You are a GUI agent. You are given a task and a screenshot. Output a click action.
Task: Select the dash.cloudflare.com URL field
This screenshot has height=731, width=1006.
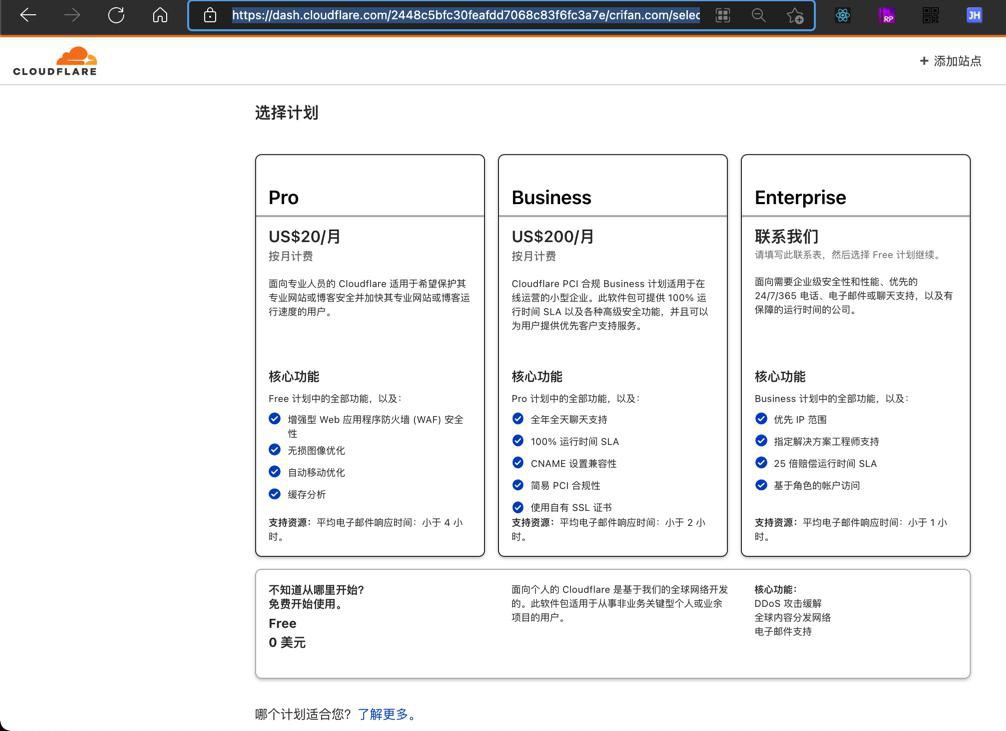pos(466,15)
